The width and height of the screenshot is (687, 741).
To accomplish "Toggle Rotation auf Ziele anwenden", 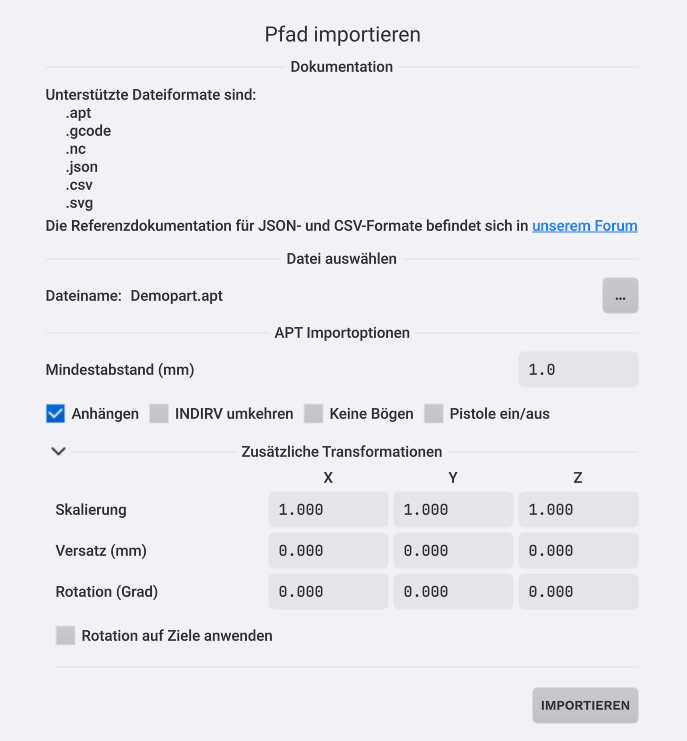I will 66,635.
